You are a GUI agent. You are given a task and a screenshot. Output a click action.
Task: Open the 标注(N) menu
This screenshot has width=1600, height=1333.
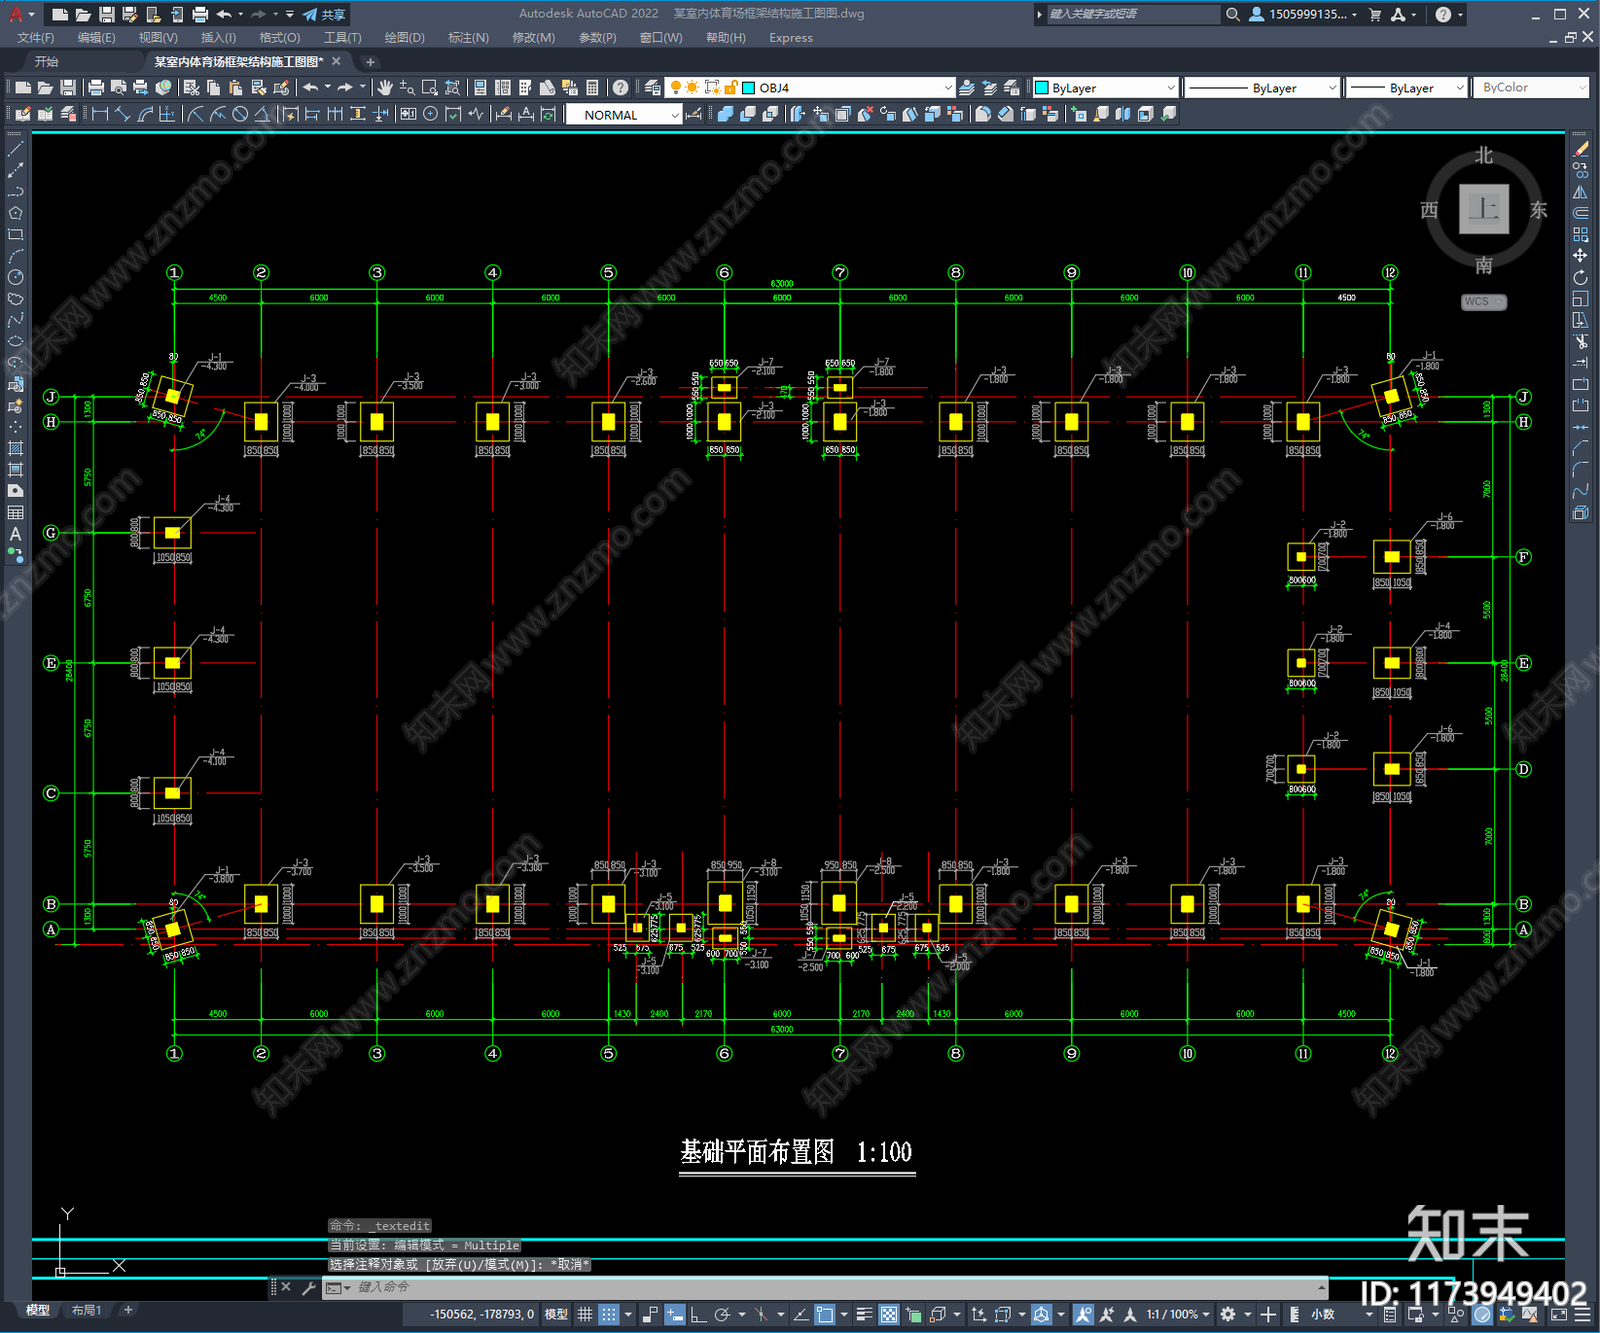point(468,38)
